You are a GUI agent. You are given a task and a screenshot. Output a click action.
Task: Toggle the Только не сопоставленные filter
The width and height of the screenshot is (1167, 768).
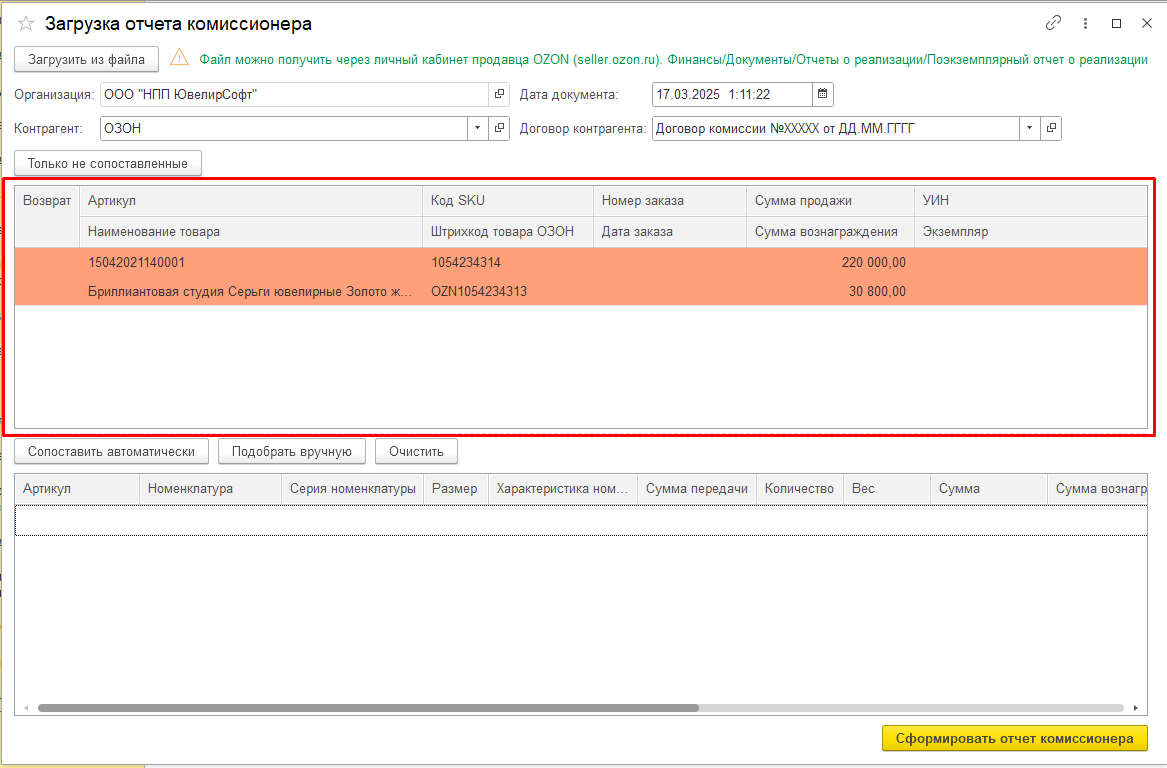tap(108, 163)
